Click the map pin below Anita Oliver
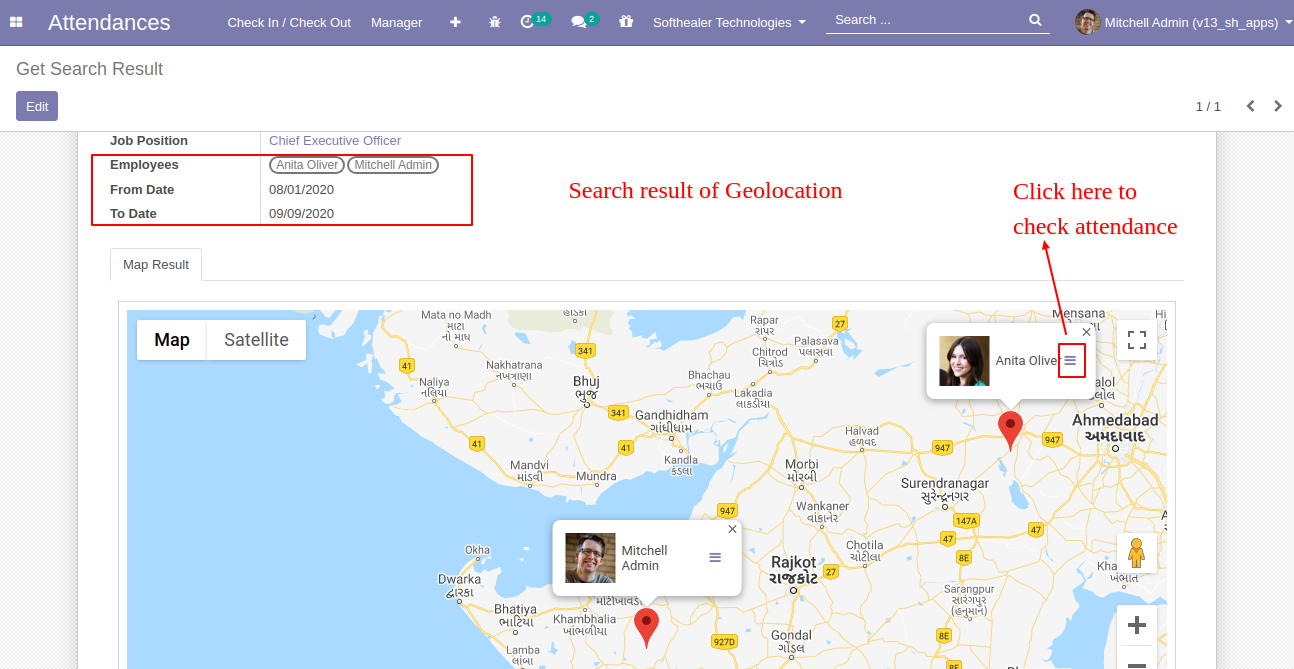Screen dimensions: 1294x669 [x=1011, y=430]
